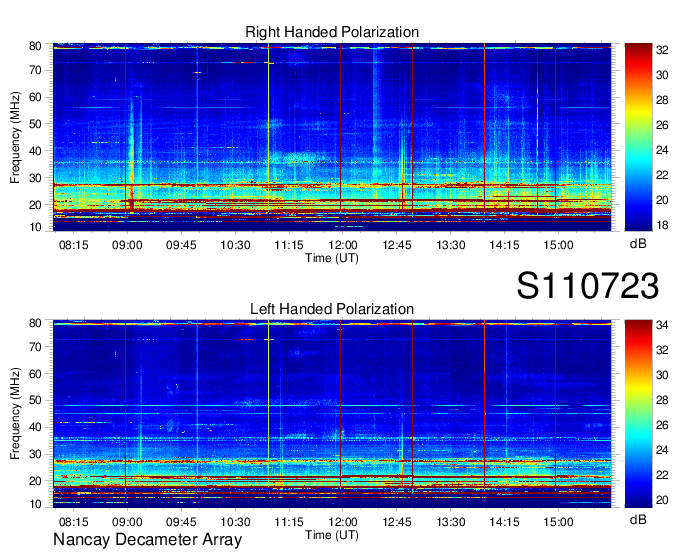680x552 pixels.
Task: Click the Left Handed Polarization title
Action: (x=332, y=309)
